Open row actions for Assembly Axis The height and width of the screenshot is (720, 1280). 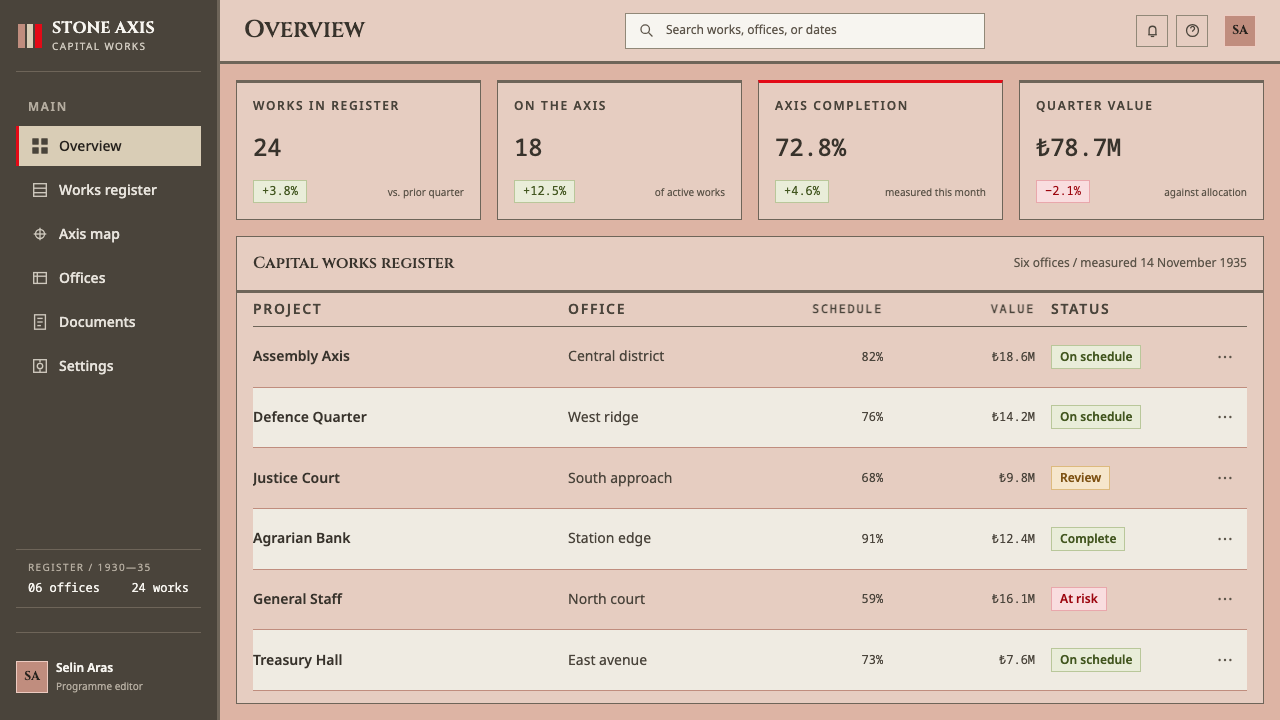pyautogui.click(x=1225, y=357)
